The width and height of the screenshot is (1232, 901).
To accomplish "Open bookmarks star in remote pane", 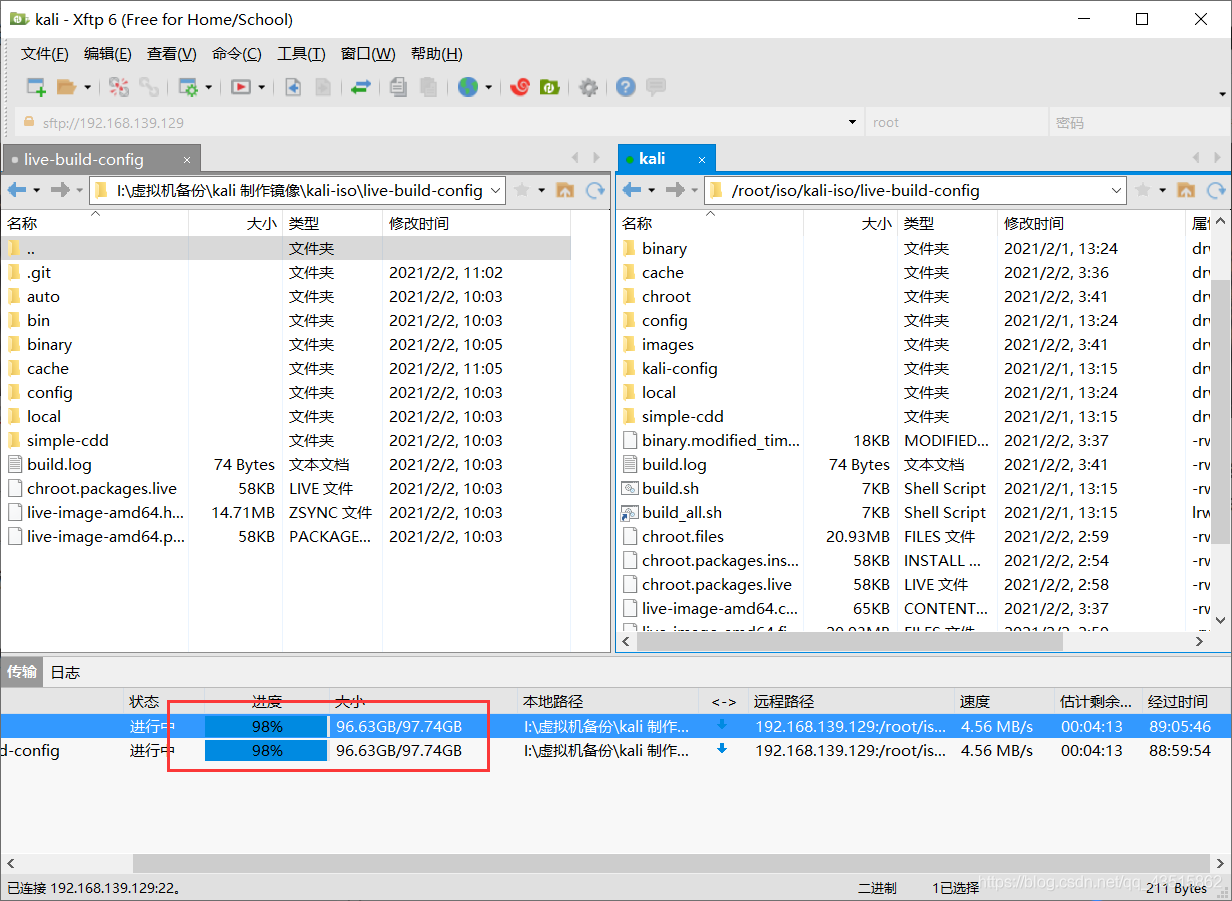I will [1142, 190].
